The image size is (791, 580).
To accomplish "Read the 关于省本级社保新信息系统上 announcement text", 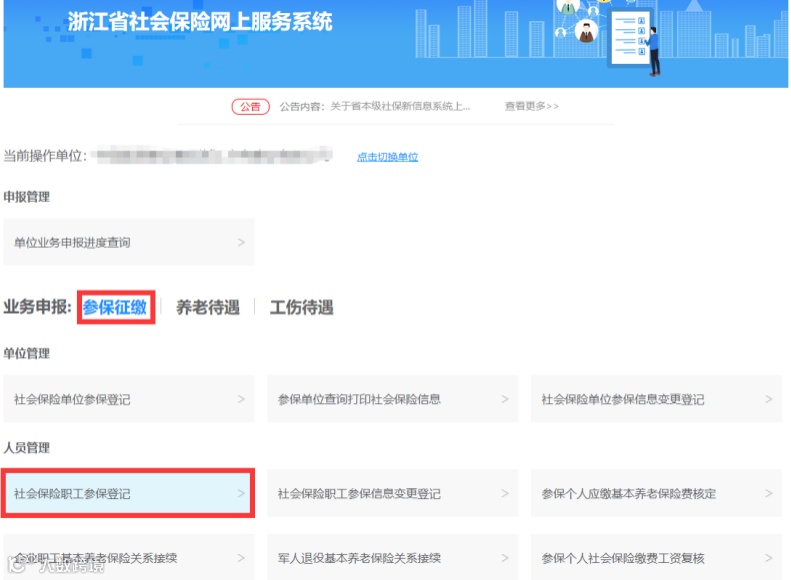I will click(400, 106).
